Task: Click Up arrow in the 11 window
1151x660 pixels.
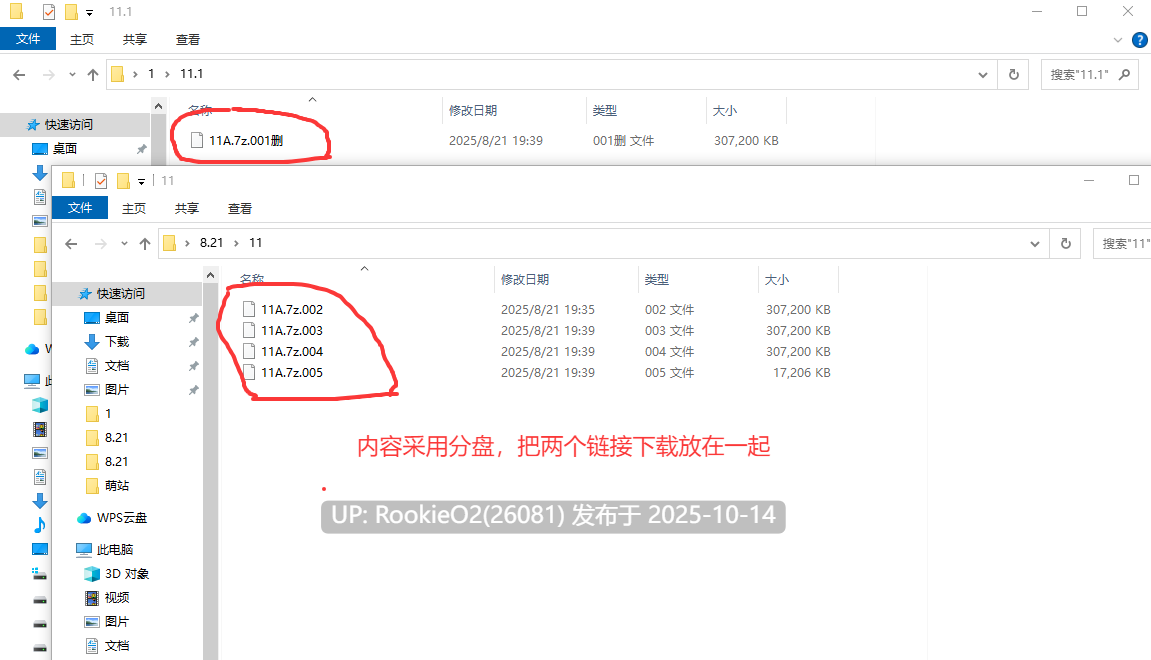Action: click(x=145, y=244)
